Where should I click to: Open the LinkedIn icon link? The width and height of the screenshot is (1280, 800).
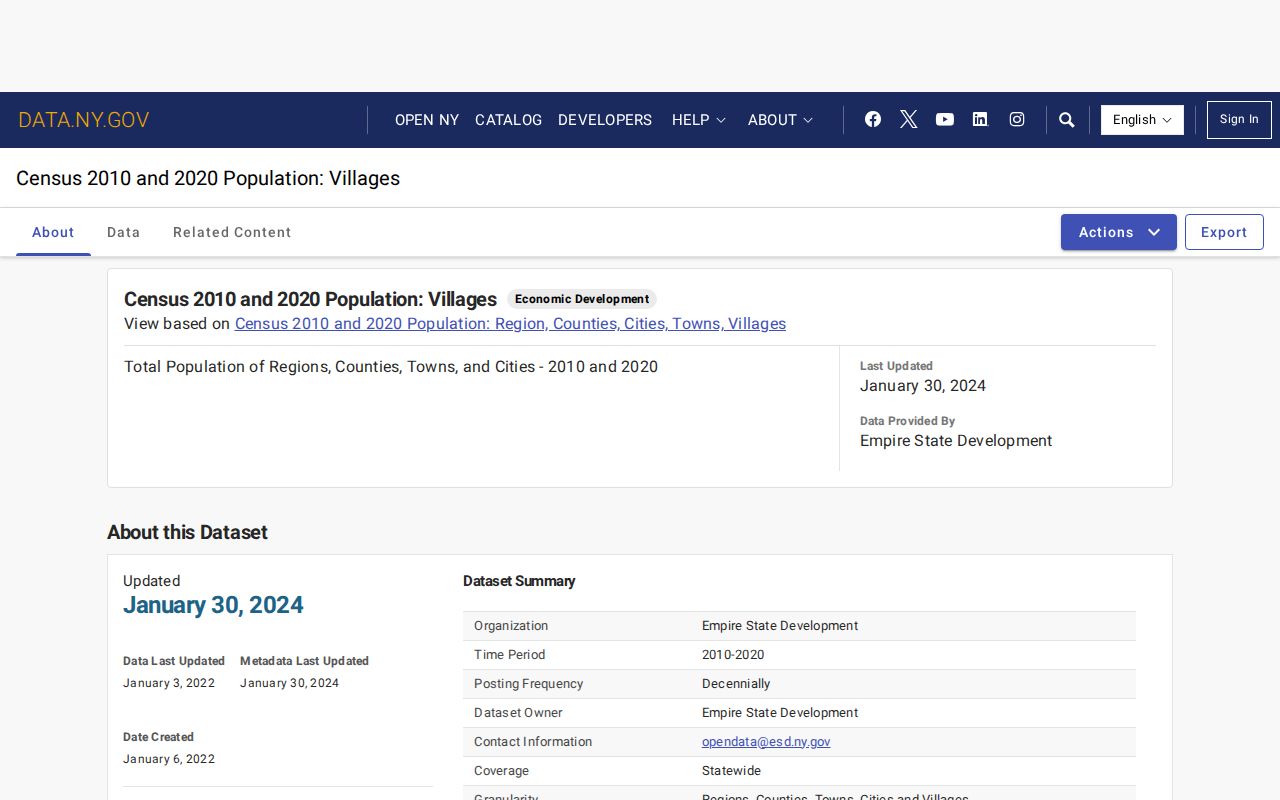click(980, 119)
